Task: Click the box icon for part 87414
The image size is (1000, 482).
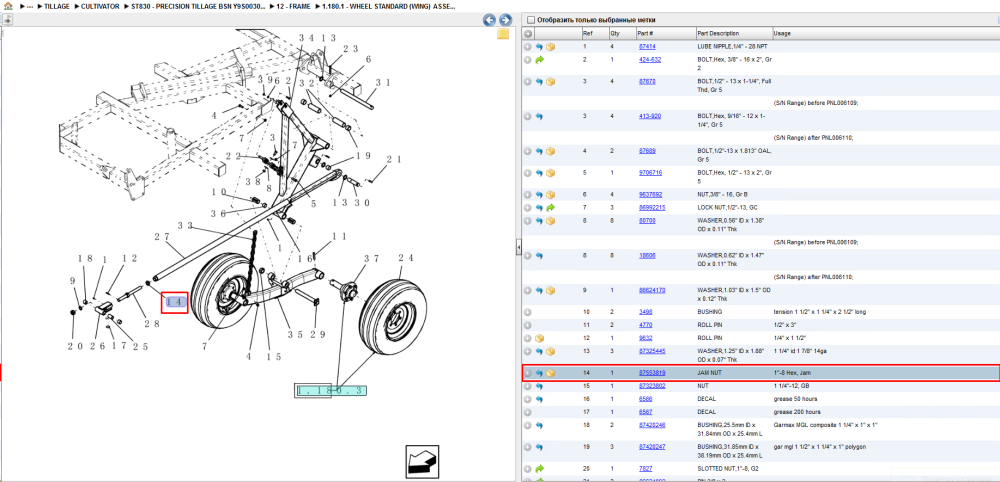Action: [x=550, y=47]
